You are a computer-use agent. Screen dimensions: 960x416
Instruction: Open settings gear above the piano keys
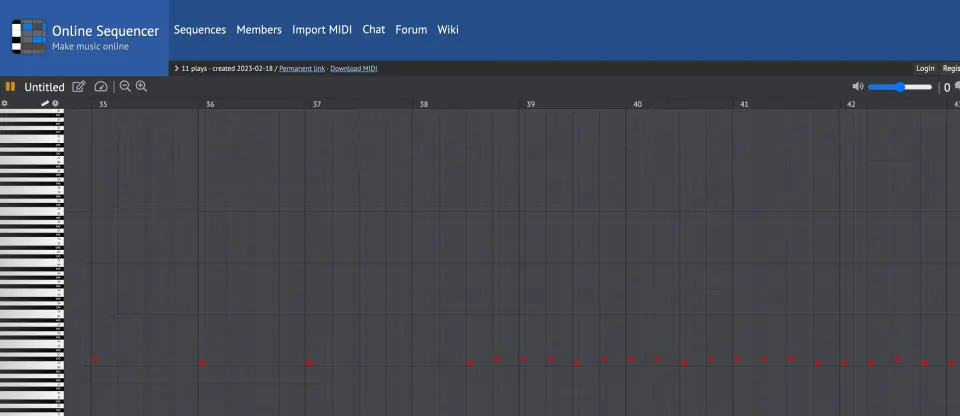[4, 104]
